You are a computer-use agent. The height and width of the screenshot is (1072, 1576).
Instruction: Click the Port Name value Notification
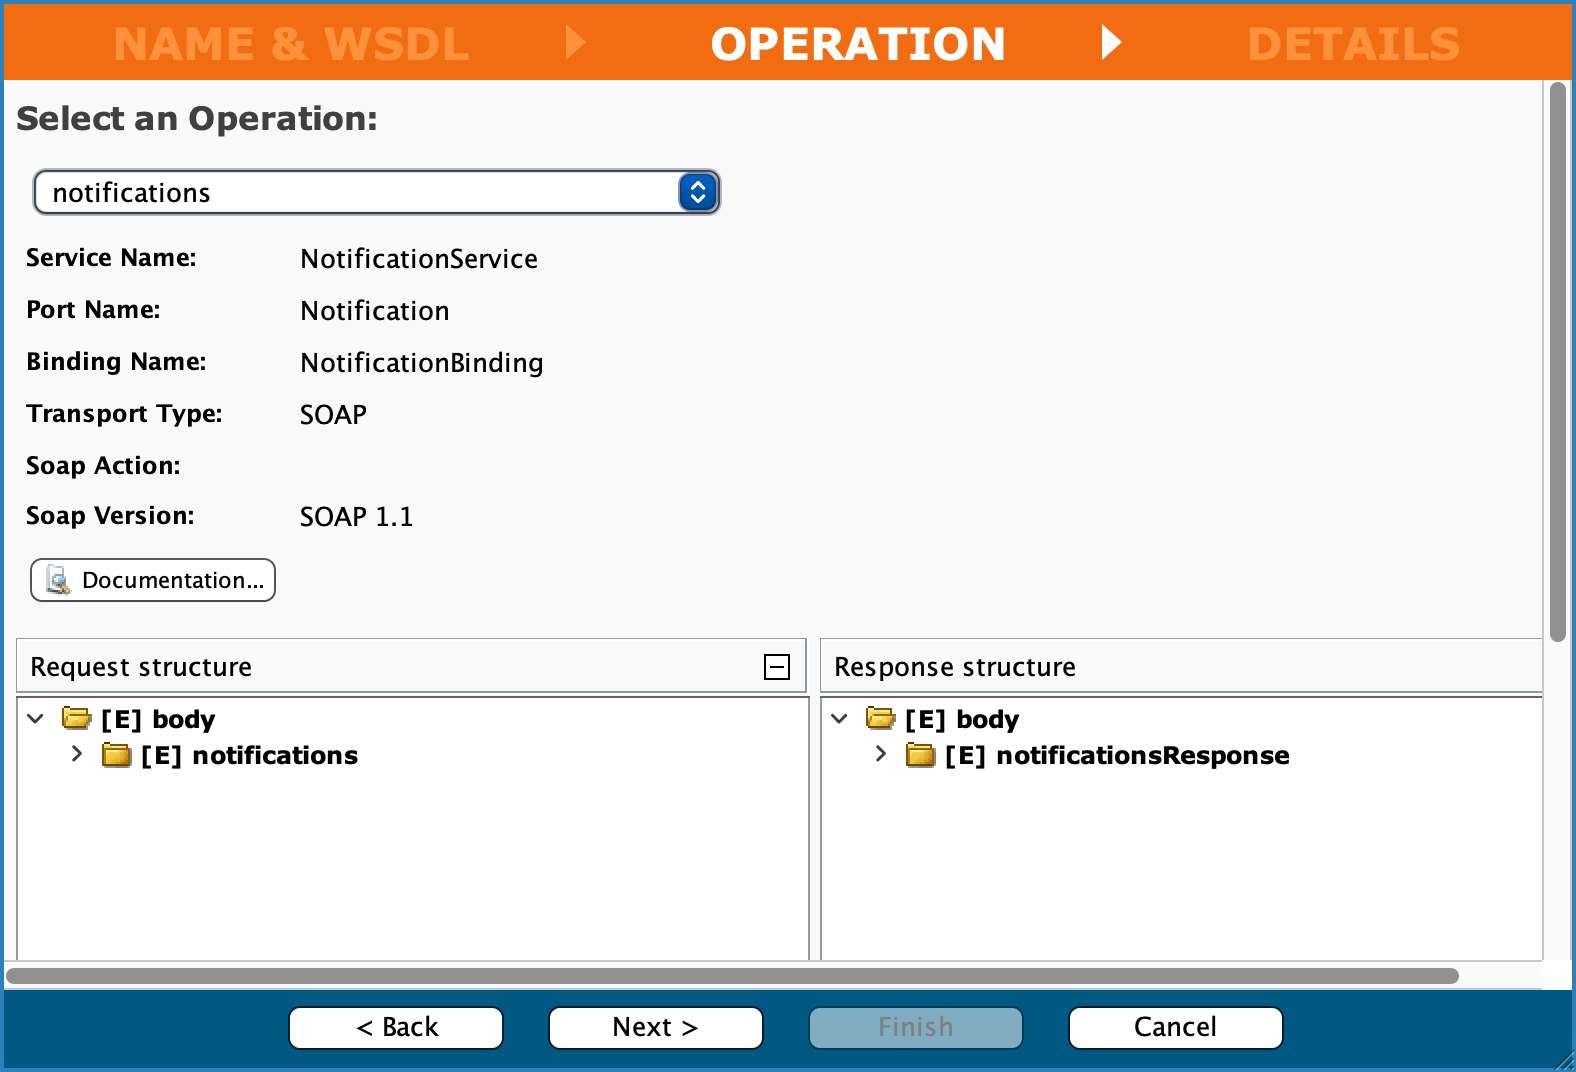pyautogui.click(x=375, y=311)
